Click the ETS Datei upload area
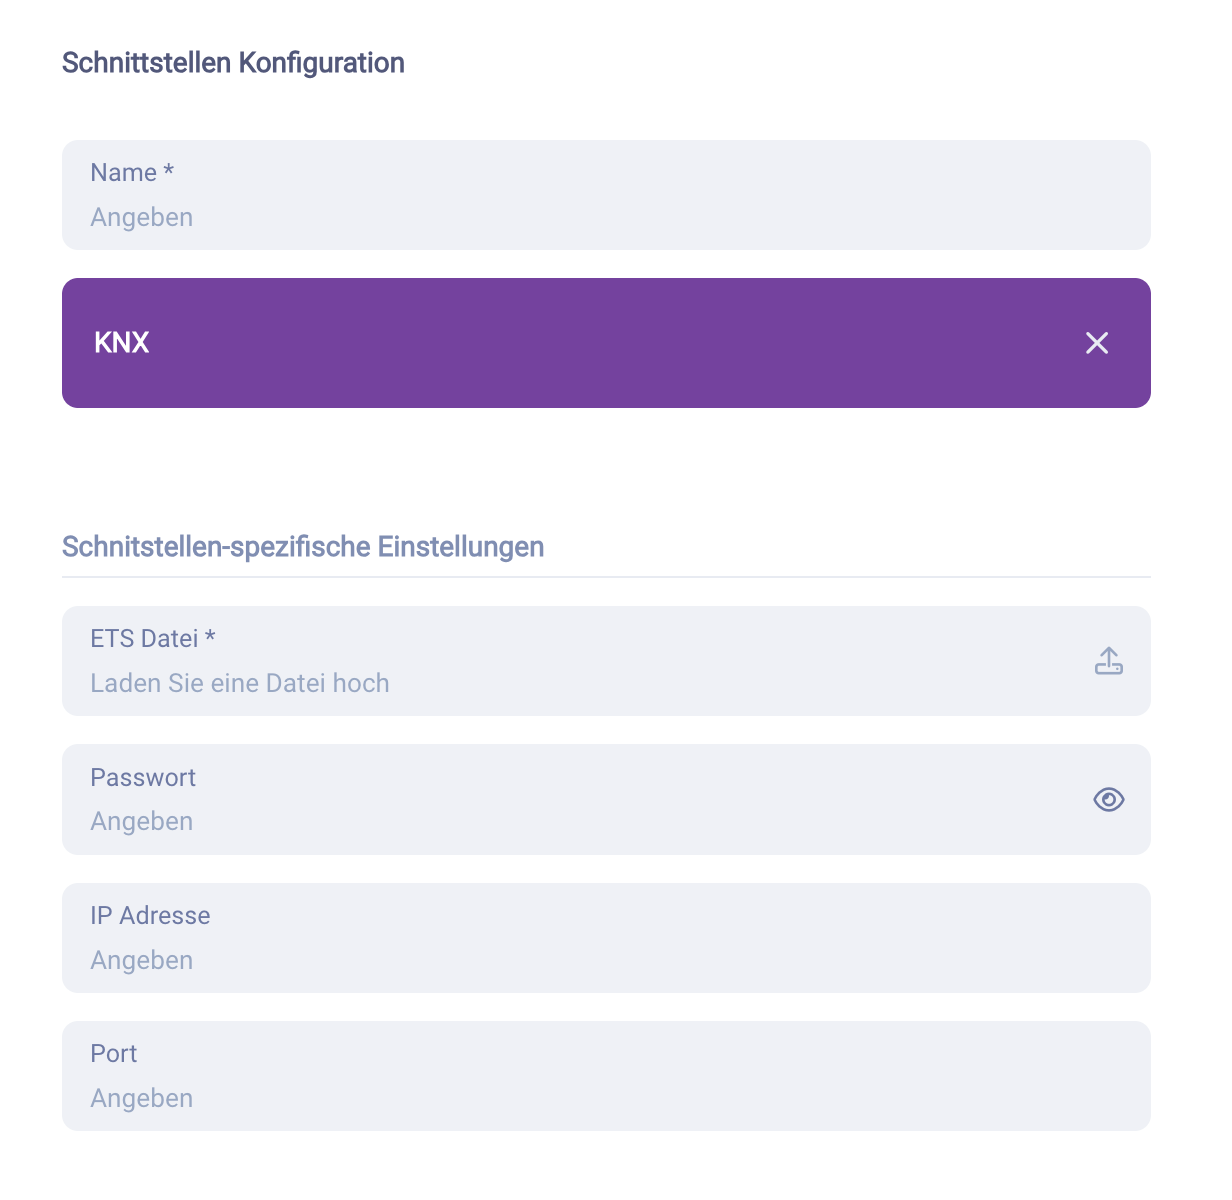 (x=500, y=661)
